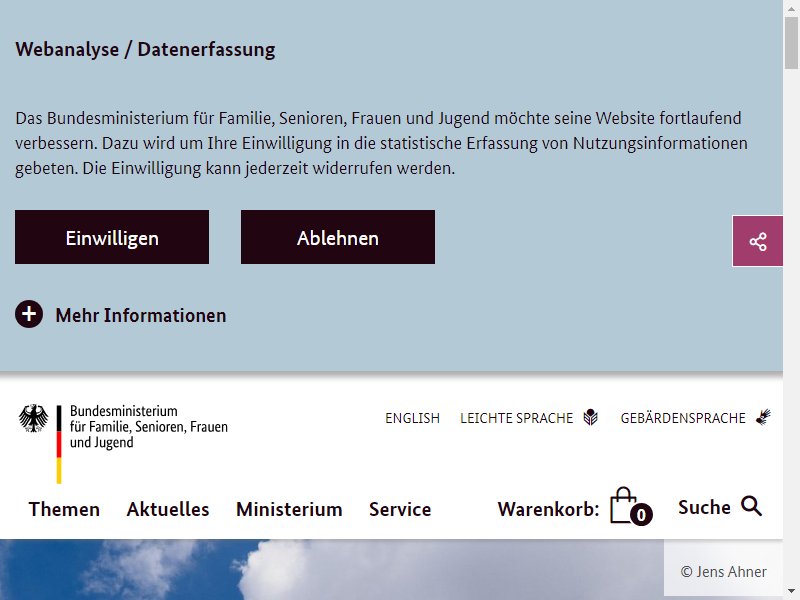Click the plus icon beside Mehr Informationen

click(x=29, y=314)
